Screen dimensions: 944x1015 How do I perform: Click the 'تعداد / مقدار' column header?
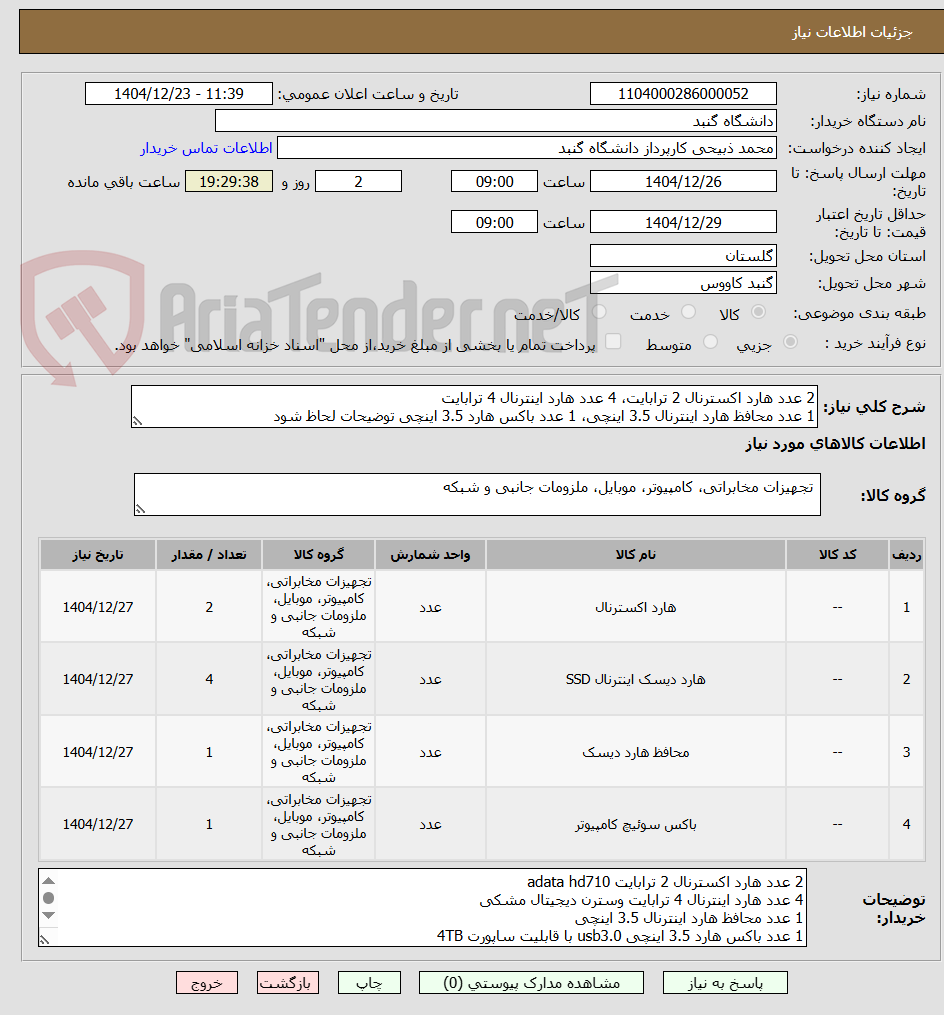click(208, 555)
